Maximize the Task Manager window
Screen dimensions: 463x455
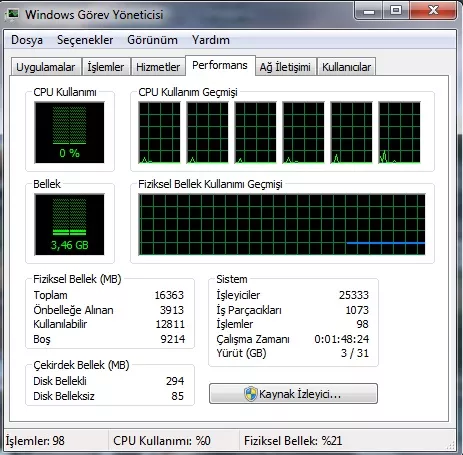point(396,11)
